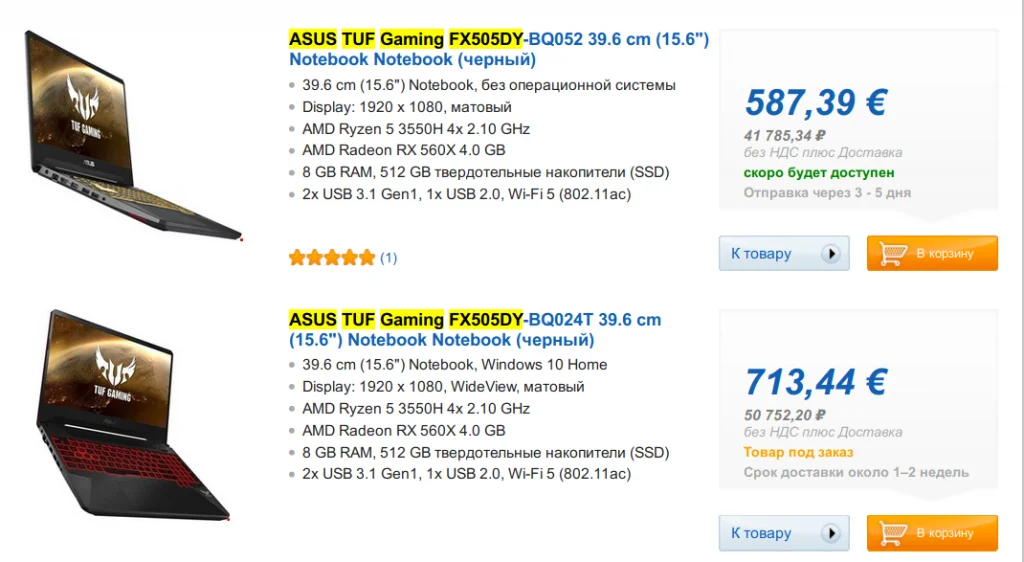Click the cart icon for the 587,39 € laptop

892,254
